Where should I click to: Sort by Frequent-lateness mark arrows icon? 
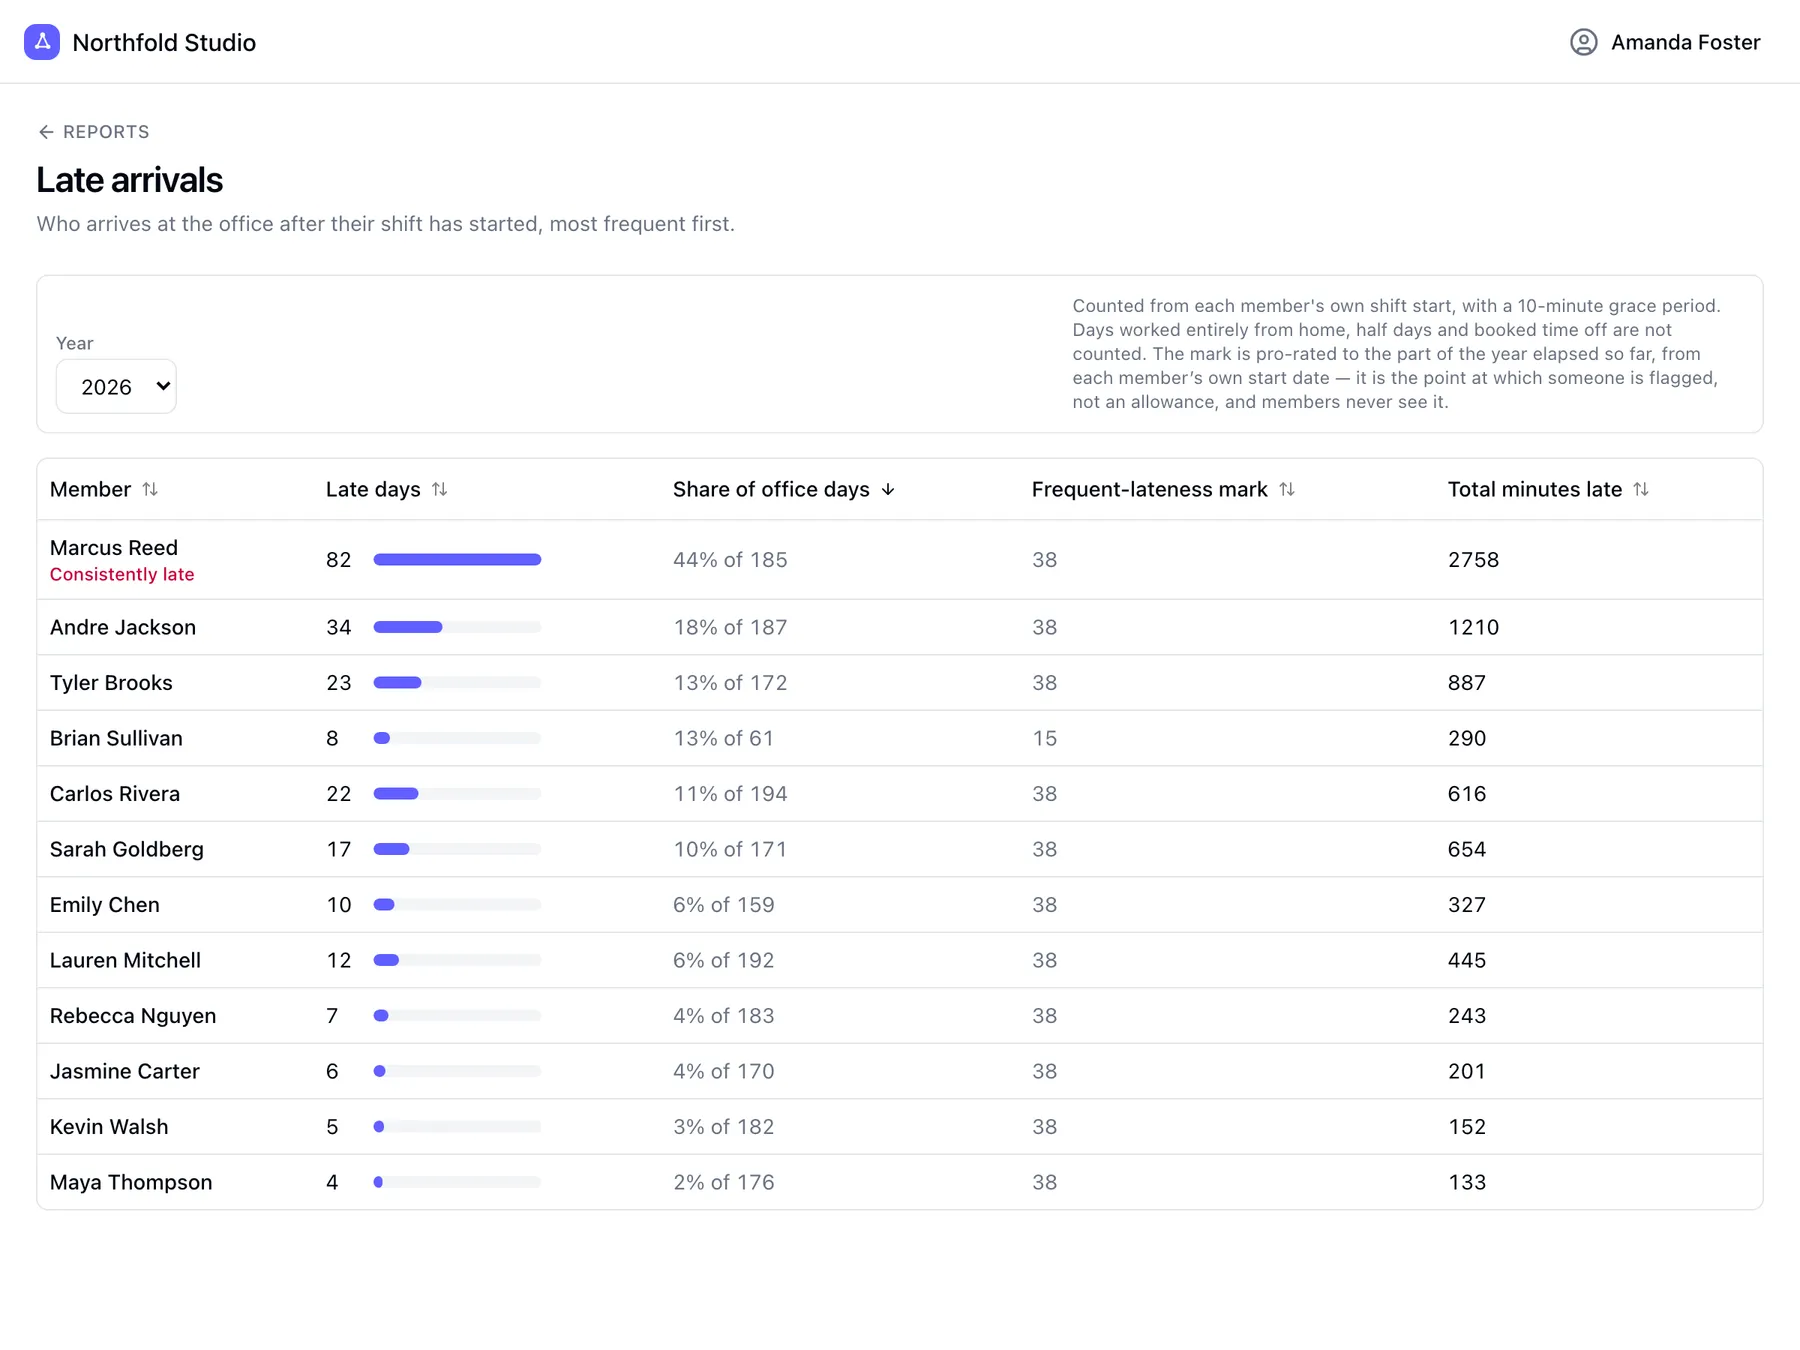click(x=1287, y=489)
